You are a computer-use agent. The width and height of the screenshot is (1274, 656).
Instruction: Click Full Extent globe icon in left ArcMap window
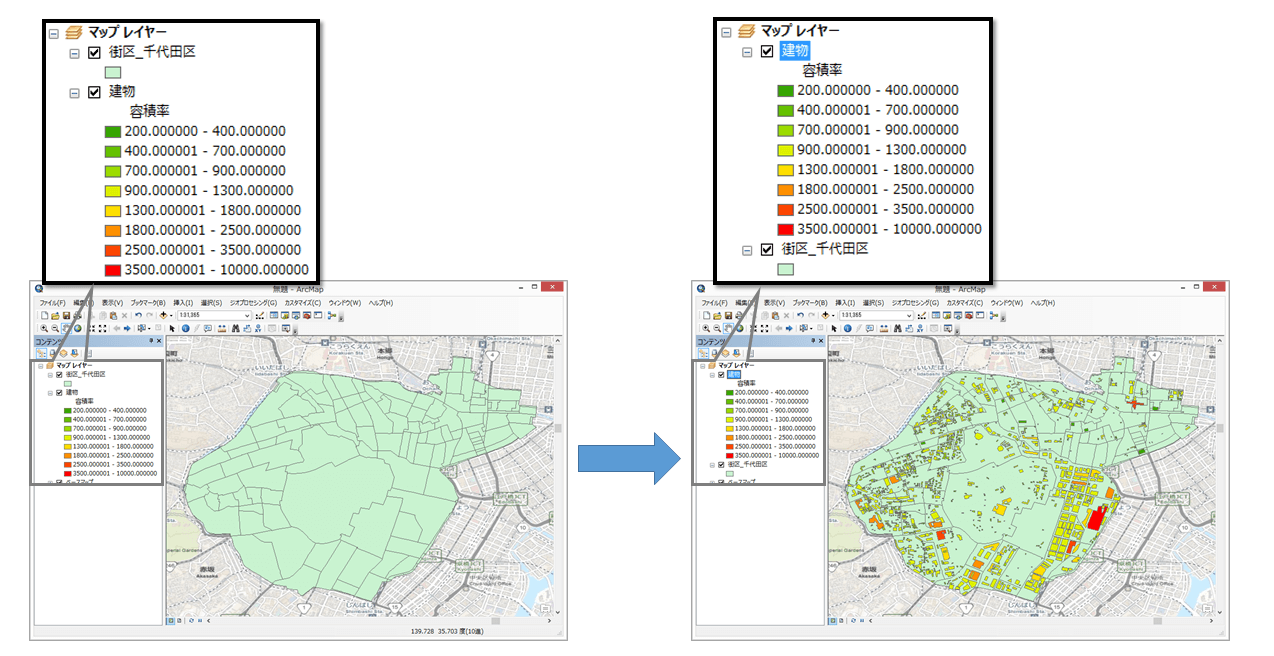coord(77,328)
